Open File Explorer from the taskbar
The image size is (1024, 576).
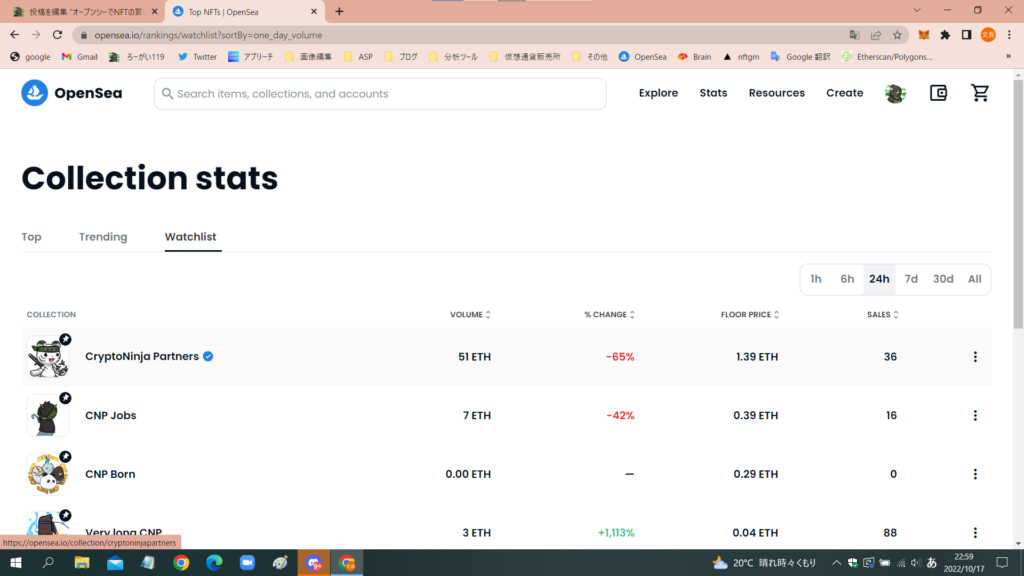tap(82, 563)
